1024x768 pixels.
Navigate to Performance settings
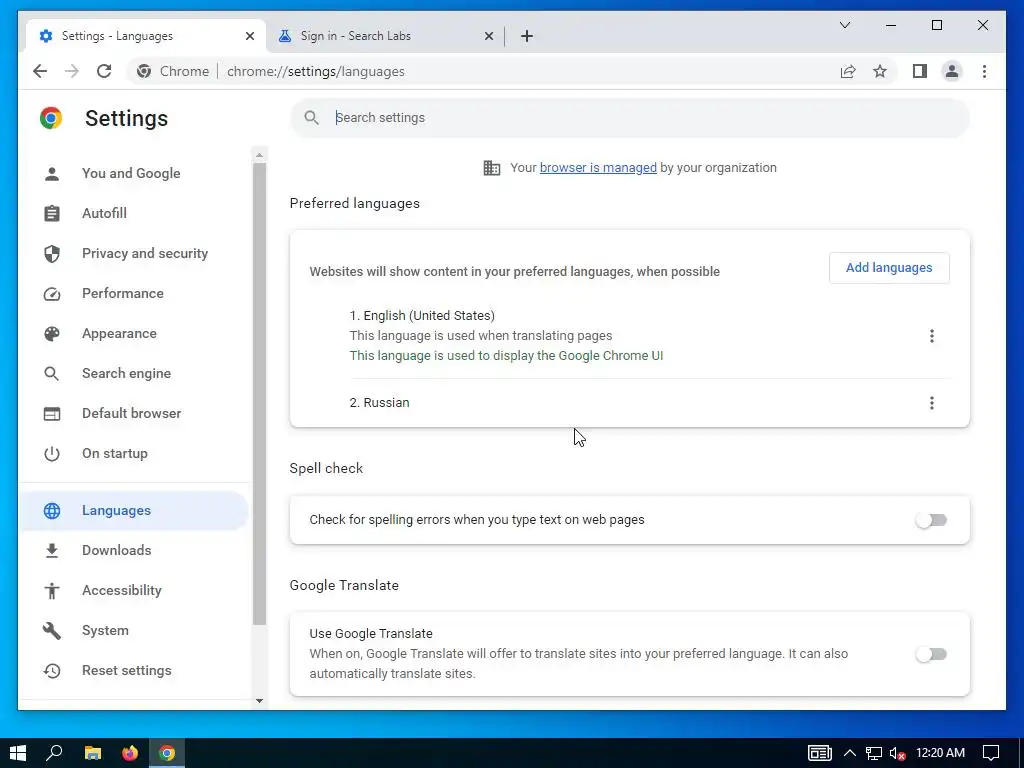tap(135, 293)
